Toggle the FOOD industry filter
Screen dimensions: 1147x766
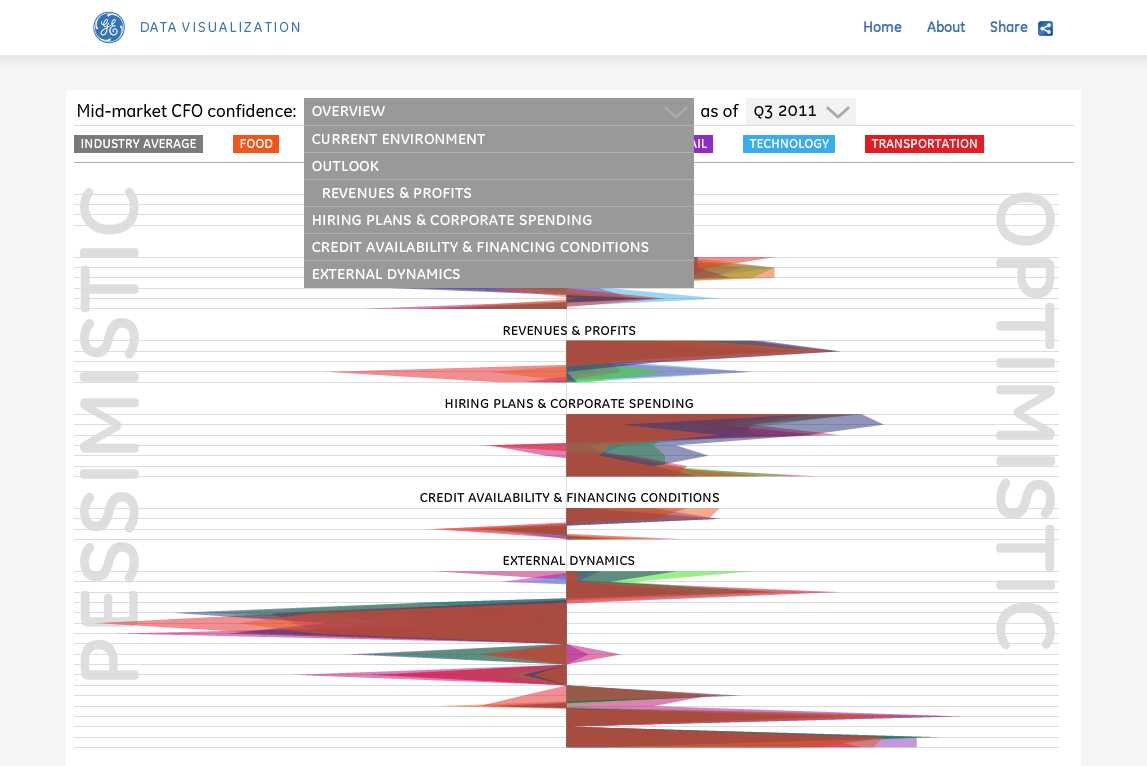[x=256, y=144]
